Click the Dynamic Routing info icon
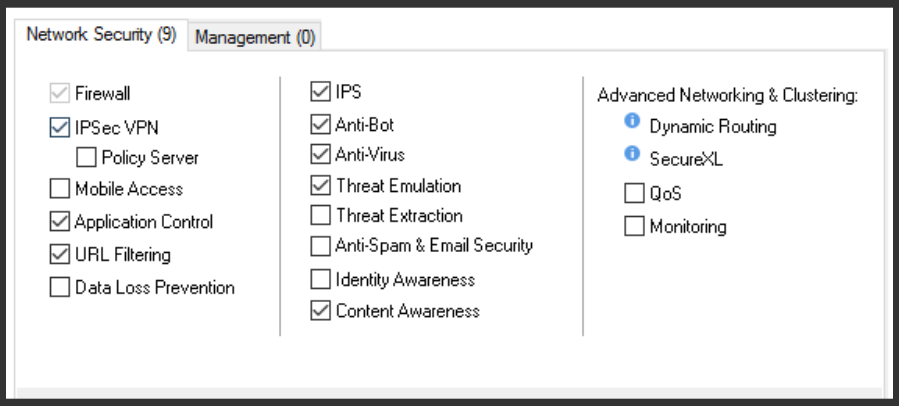This screenshot has height=406, width=899. (632, 122)
